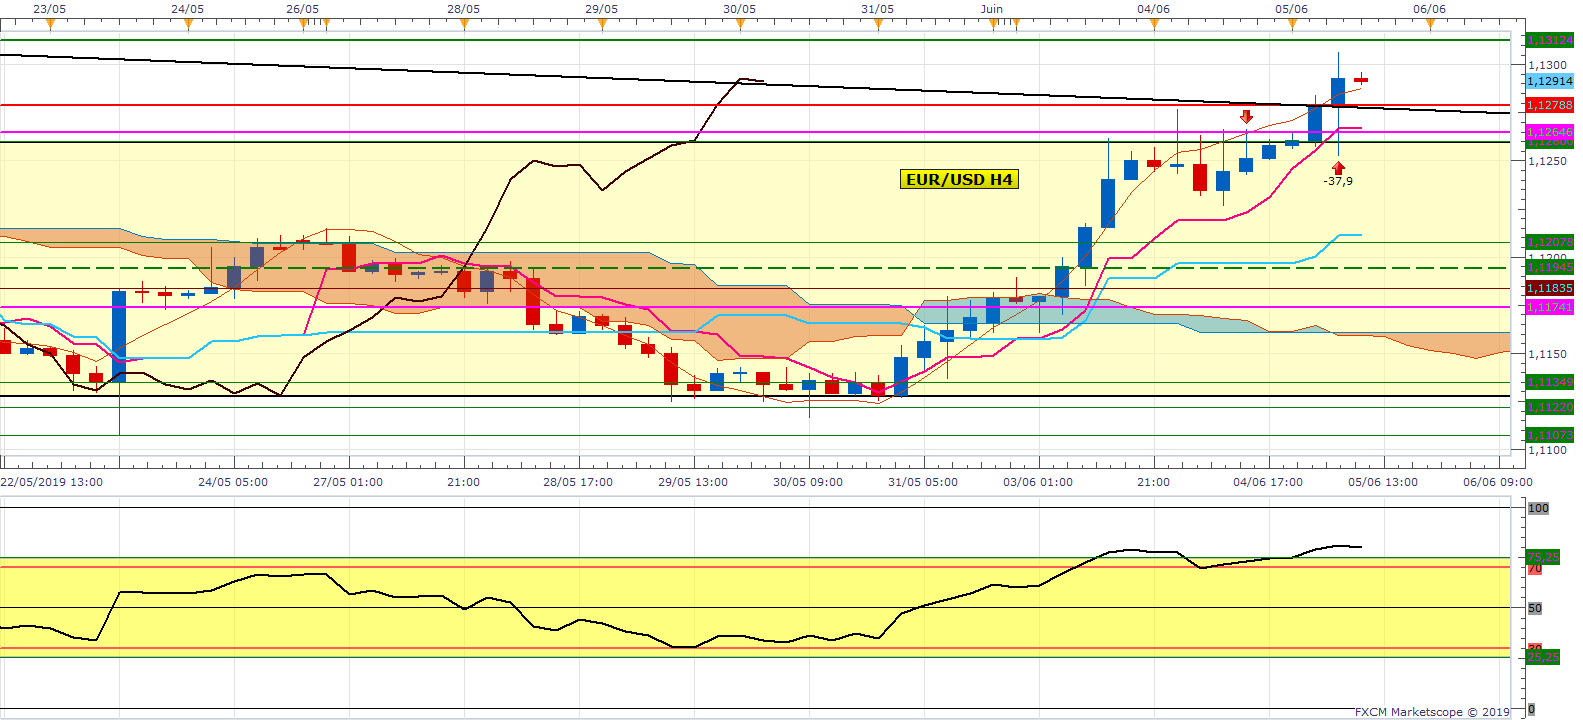Select the orange day marker under 29/05

602,25
